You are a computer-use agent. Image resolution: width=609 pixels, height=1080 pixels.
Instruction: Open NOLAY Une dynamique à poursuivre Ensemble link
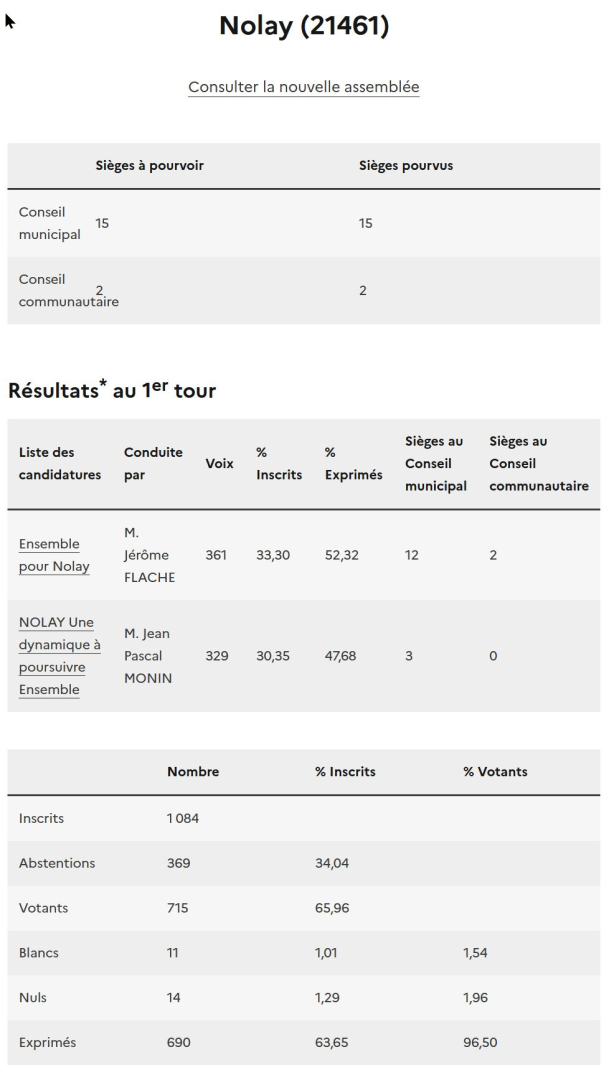click(59, 656)
